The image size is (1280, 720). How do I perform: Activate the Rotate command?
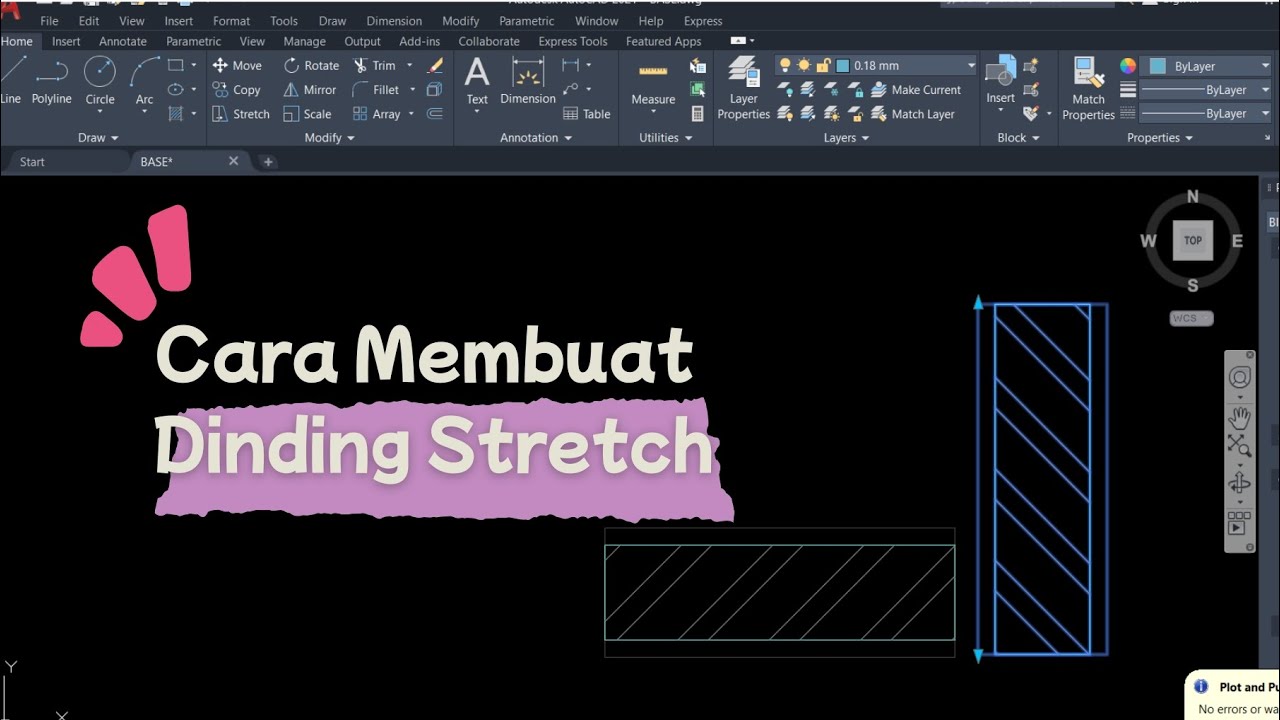click(x=311, y=65)
